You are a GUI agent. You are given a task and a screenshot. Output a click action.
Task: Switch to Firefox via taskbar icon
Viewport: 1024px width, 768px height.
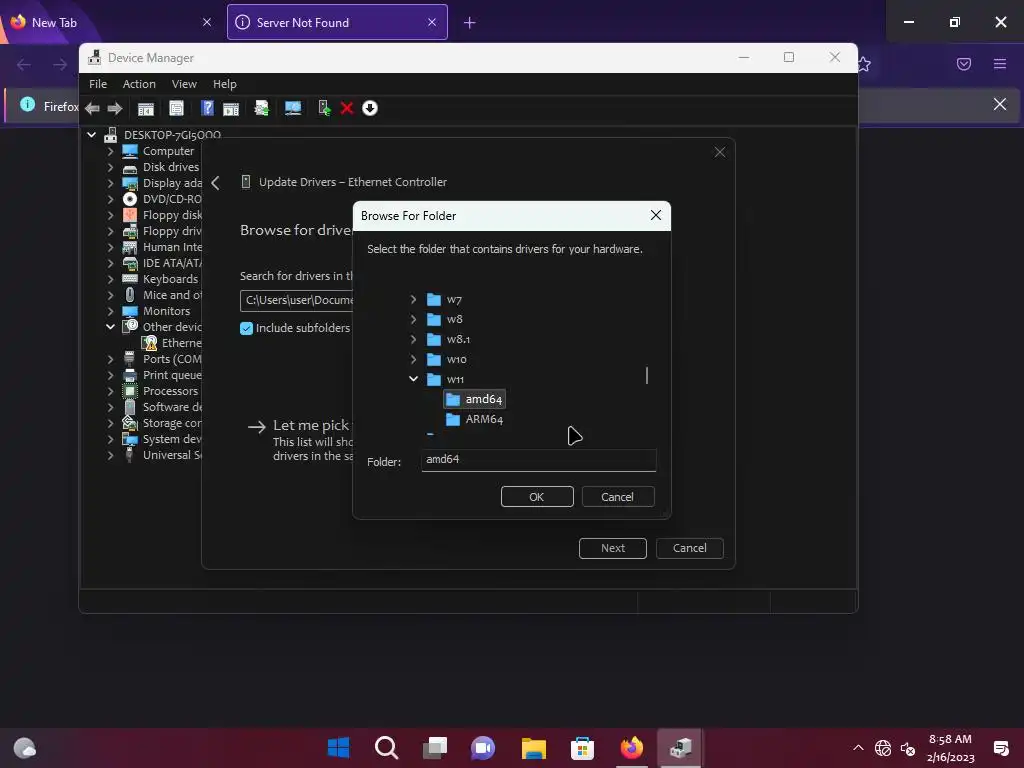pyautogui.click(x=632, y=748)
